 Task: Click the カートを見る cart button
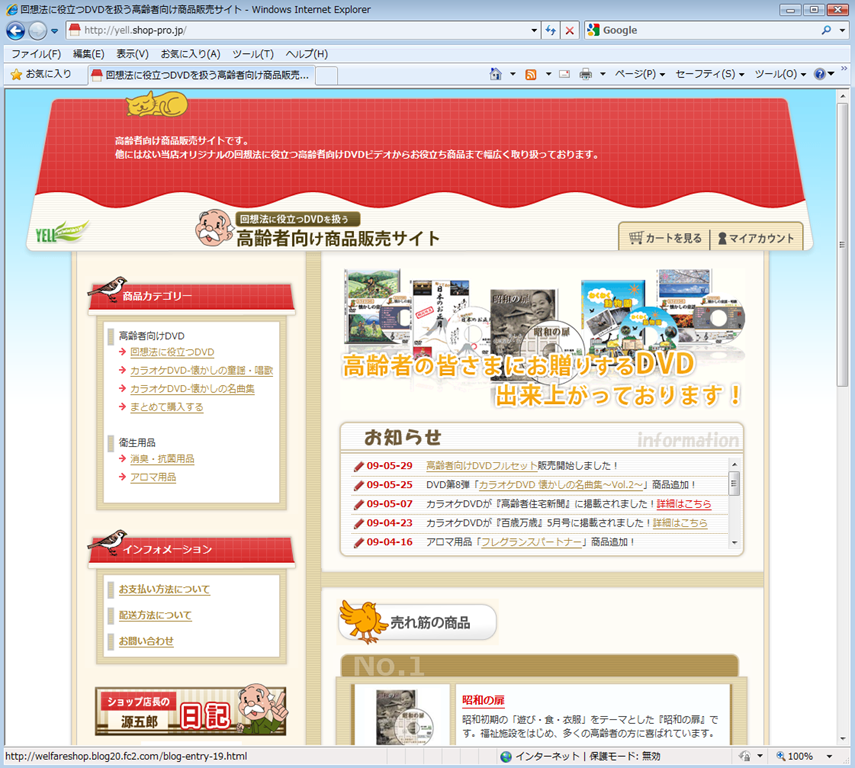point(665,238)
